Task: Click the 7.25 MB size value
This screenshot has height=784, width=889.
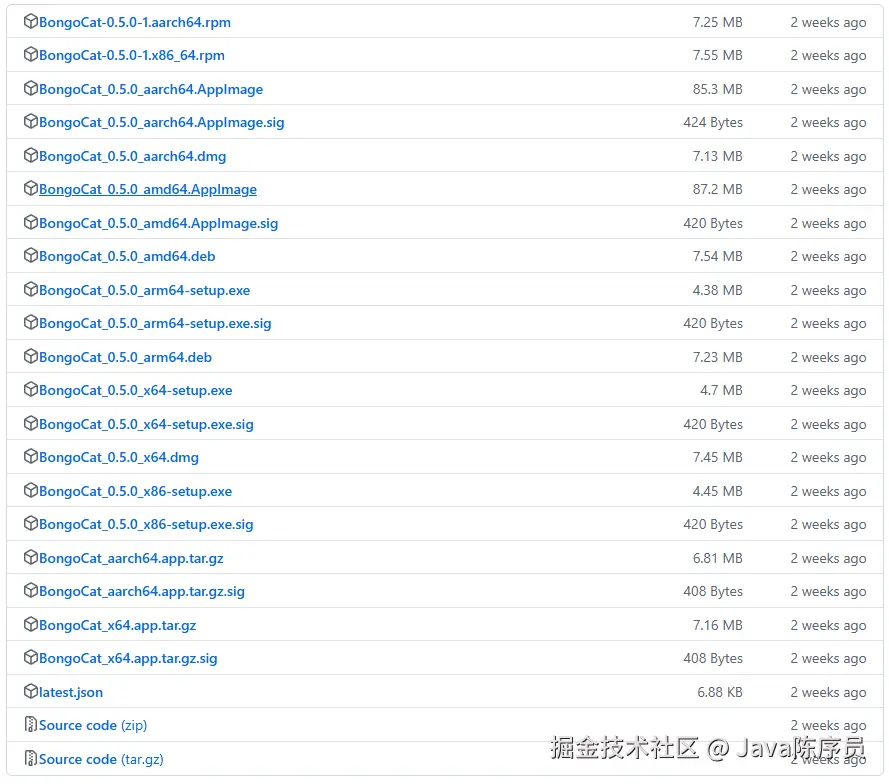Action: pyautogui.click(x=717, y=22)
